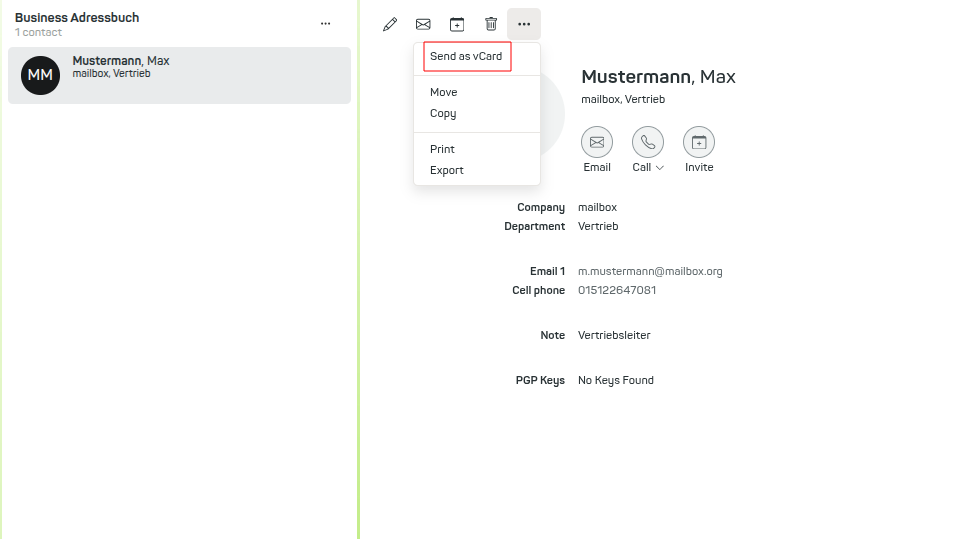
Task: Click the Business Adressbuch heading
Action: tap(77, 18)
